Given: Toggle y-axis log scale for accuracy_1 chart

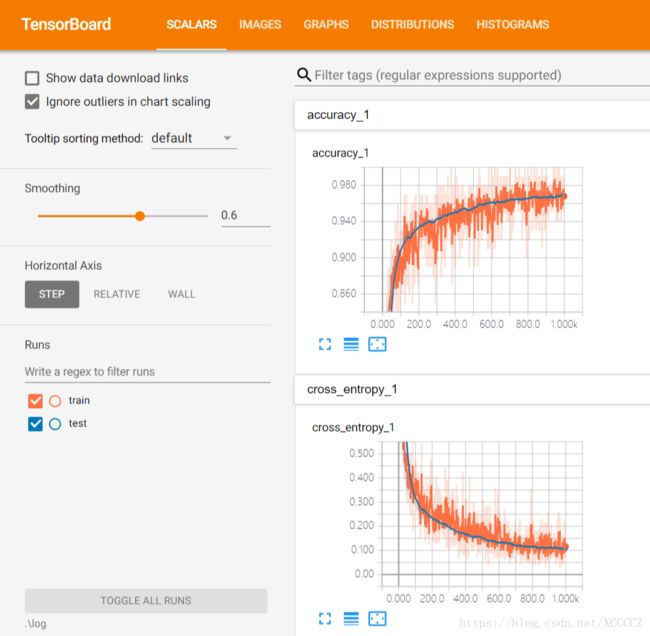Looking at the screenshot, I should point(351,344).
